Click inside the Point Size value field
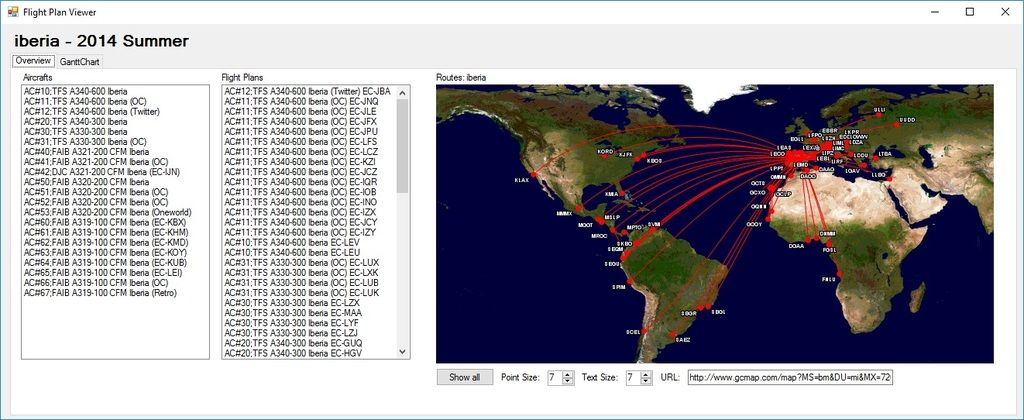The height and width of the screenshot is (420, 1024). pos(555,378)
